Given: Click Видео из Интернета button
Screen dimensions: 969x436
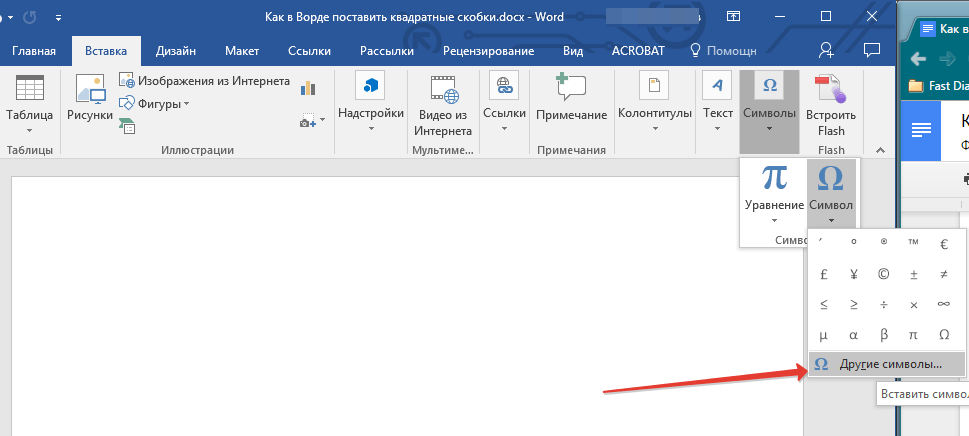Looking at the screenshot, I should tap(442, 105).
